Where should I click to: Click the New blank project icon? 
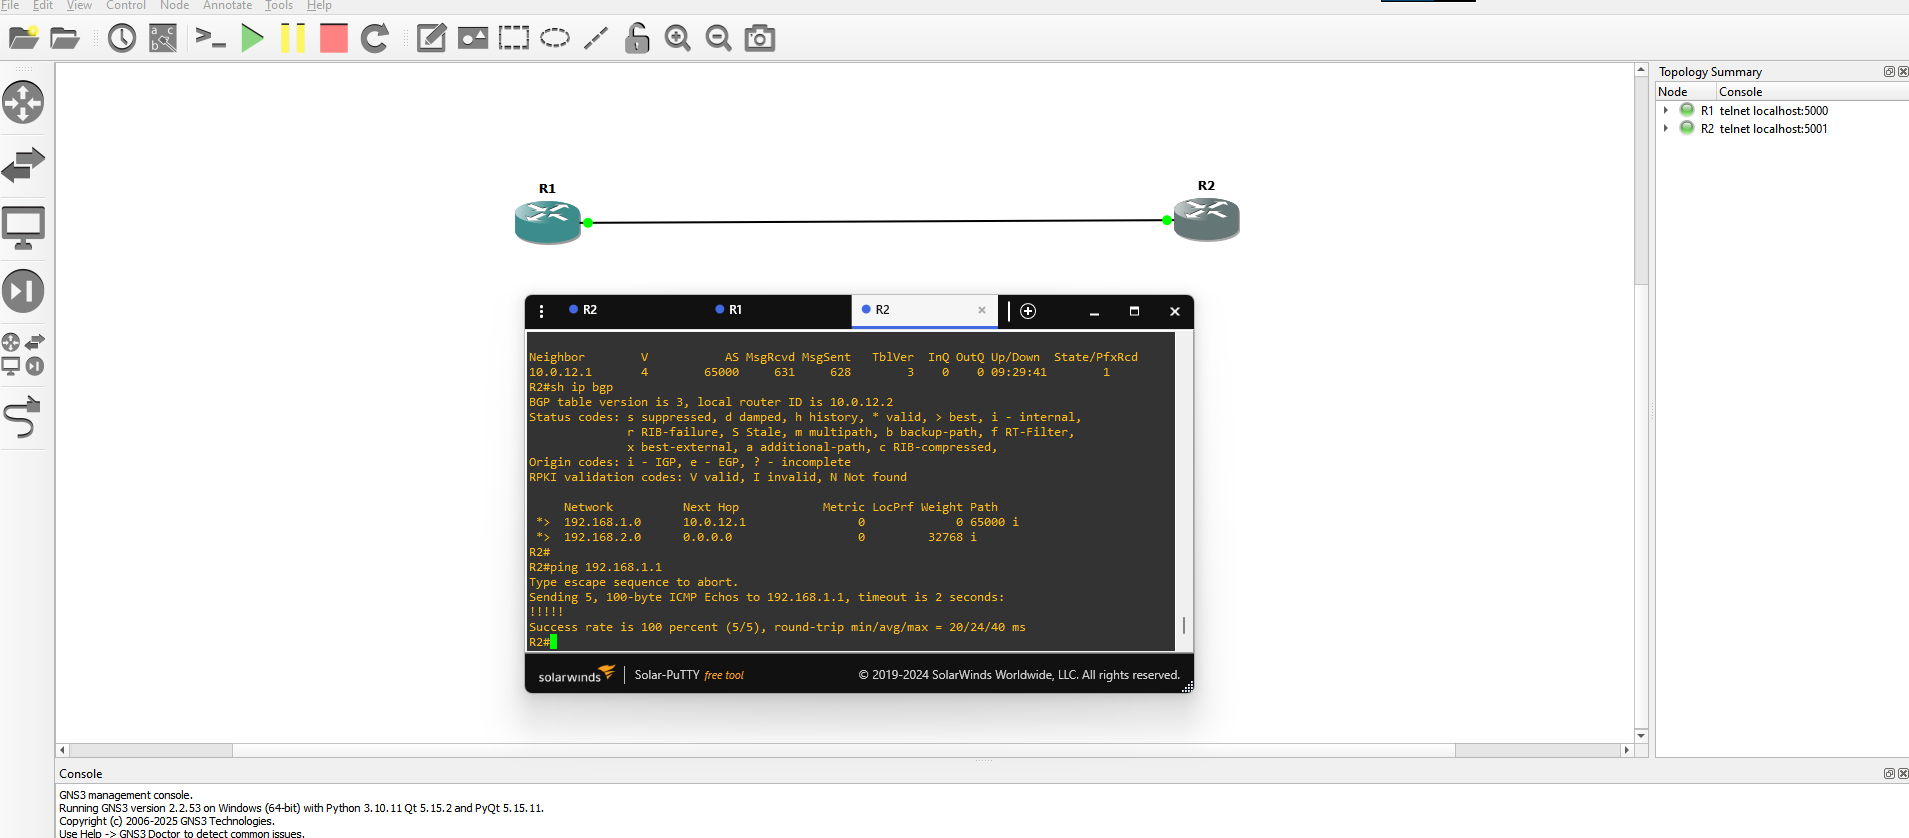[x=23, y=38]
